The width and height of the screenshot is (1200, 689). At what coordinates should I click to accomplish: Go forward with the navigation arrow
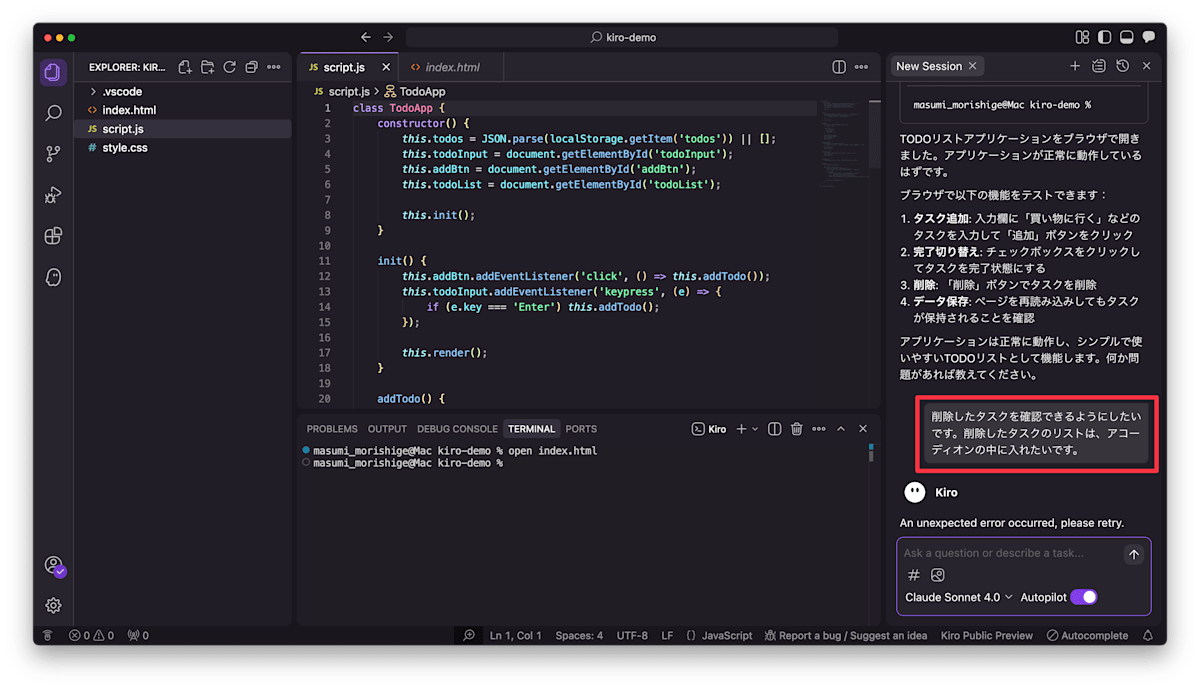point(388,37)
